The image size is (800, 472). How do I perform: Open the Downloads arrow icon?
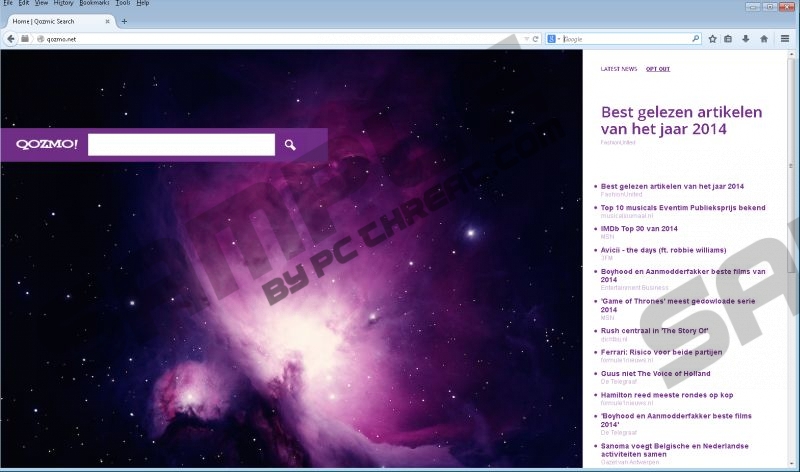pyautogui.click(x=746, y=39)
